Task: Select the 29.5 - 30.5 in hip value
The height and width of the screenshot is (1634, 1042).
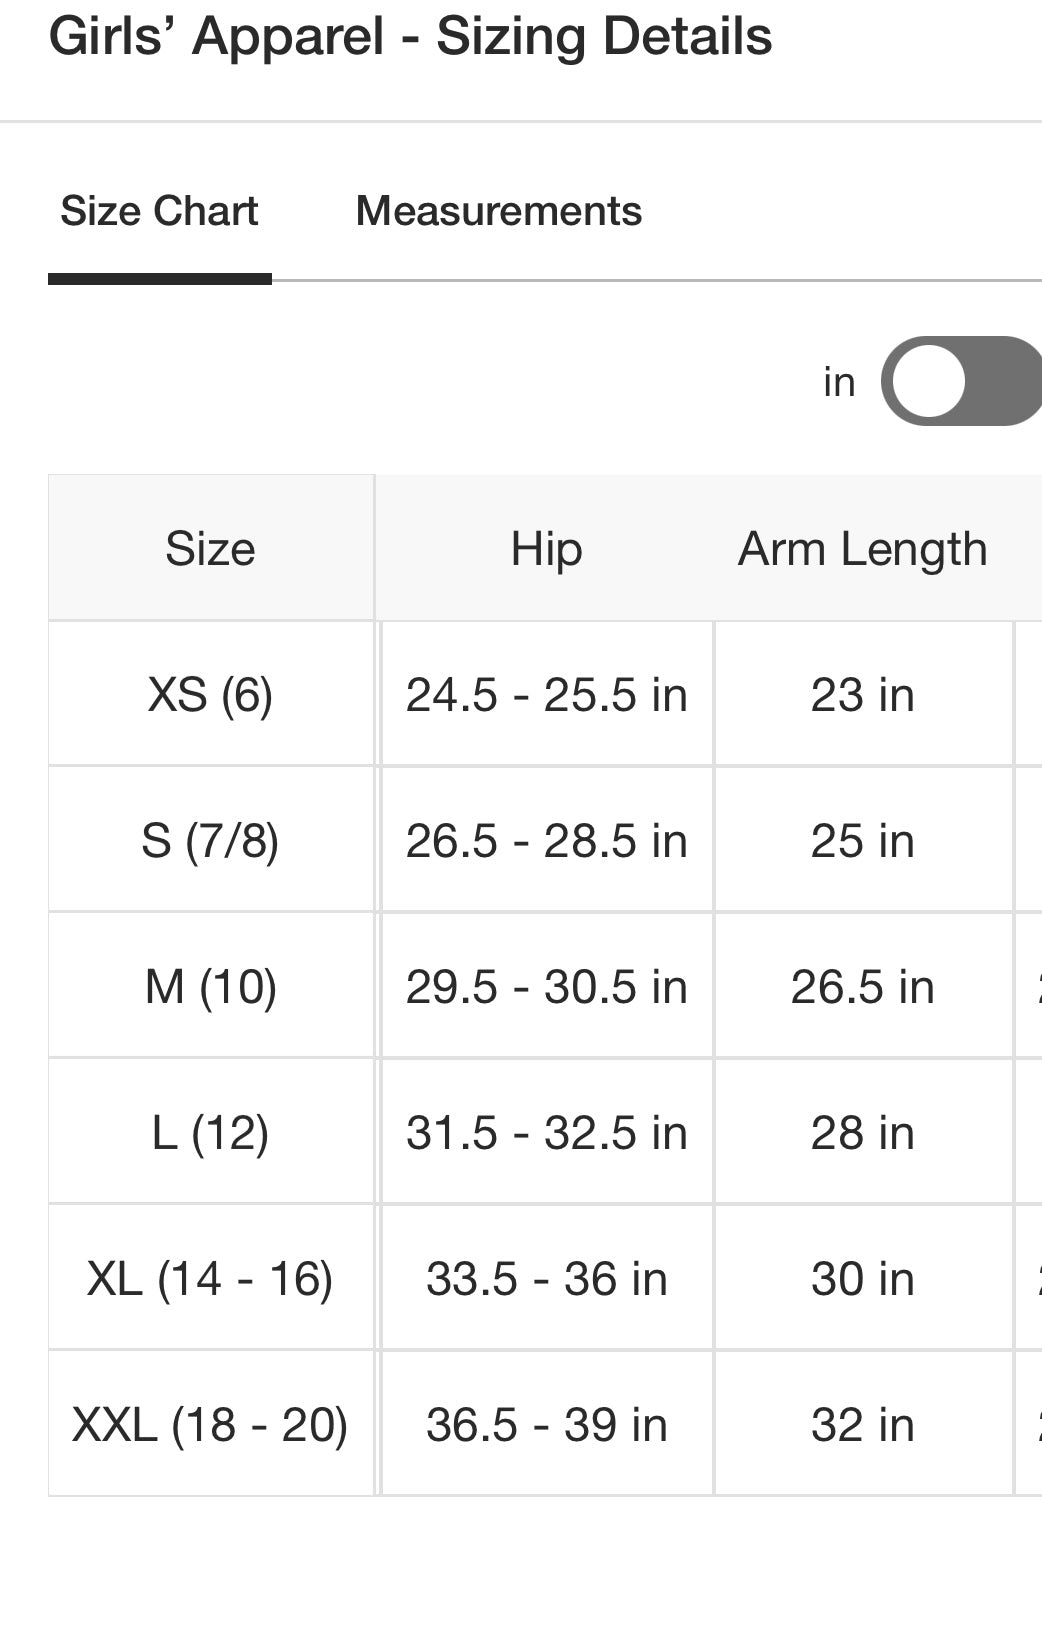Action: (546, 987)
